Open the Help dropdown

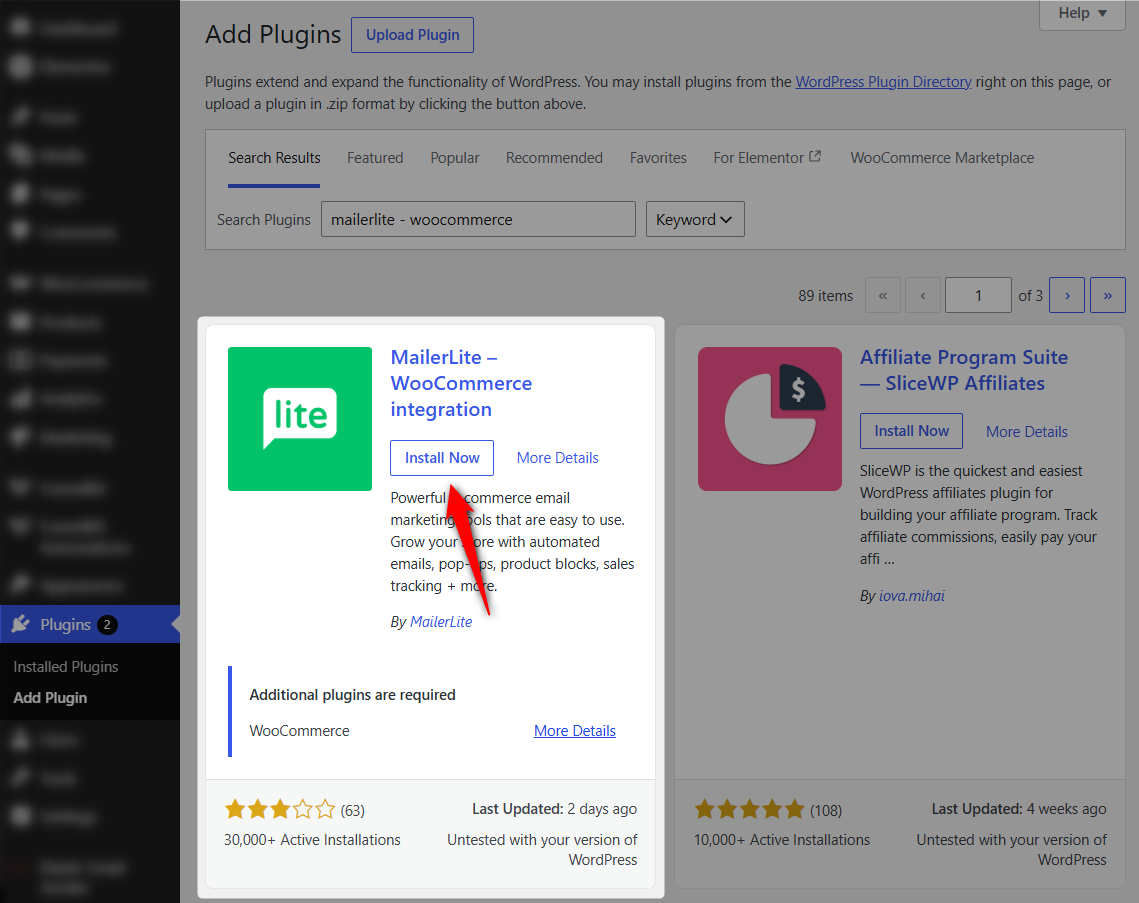coord(1082,14)
